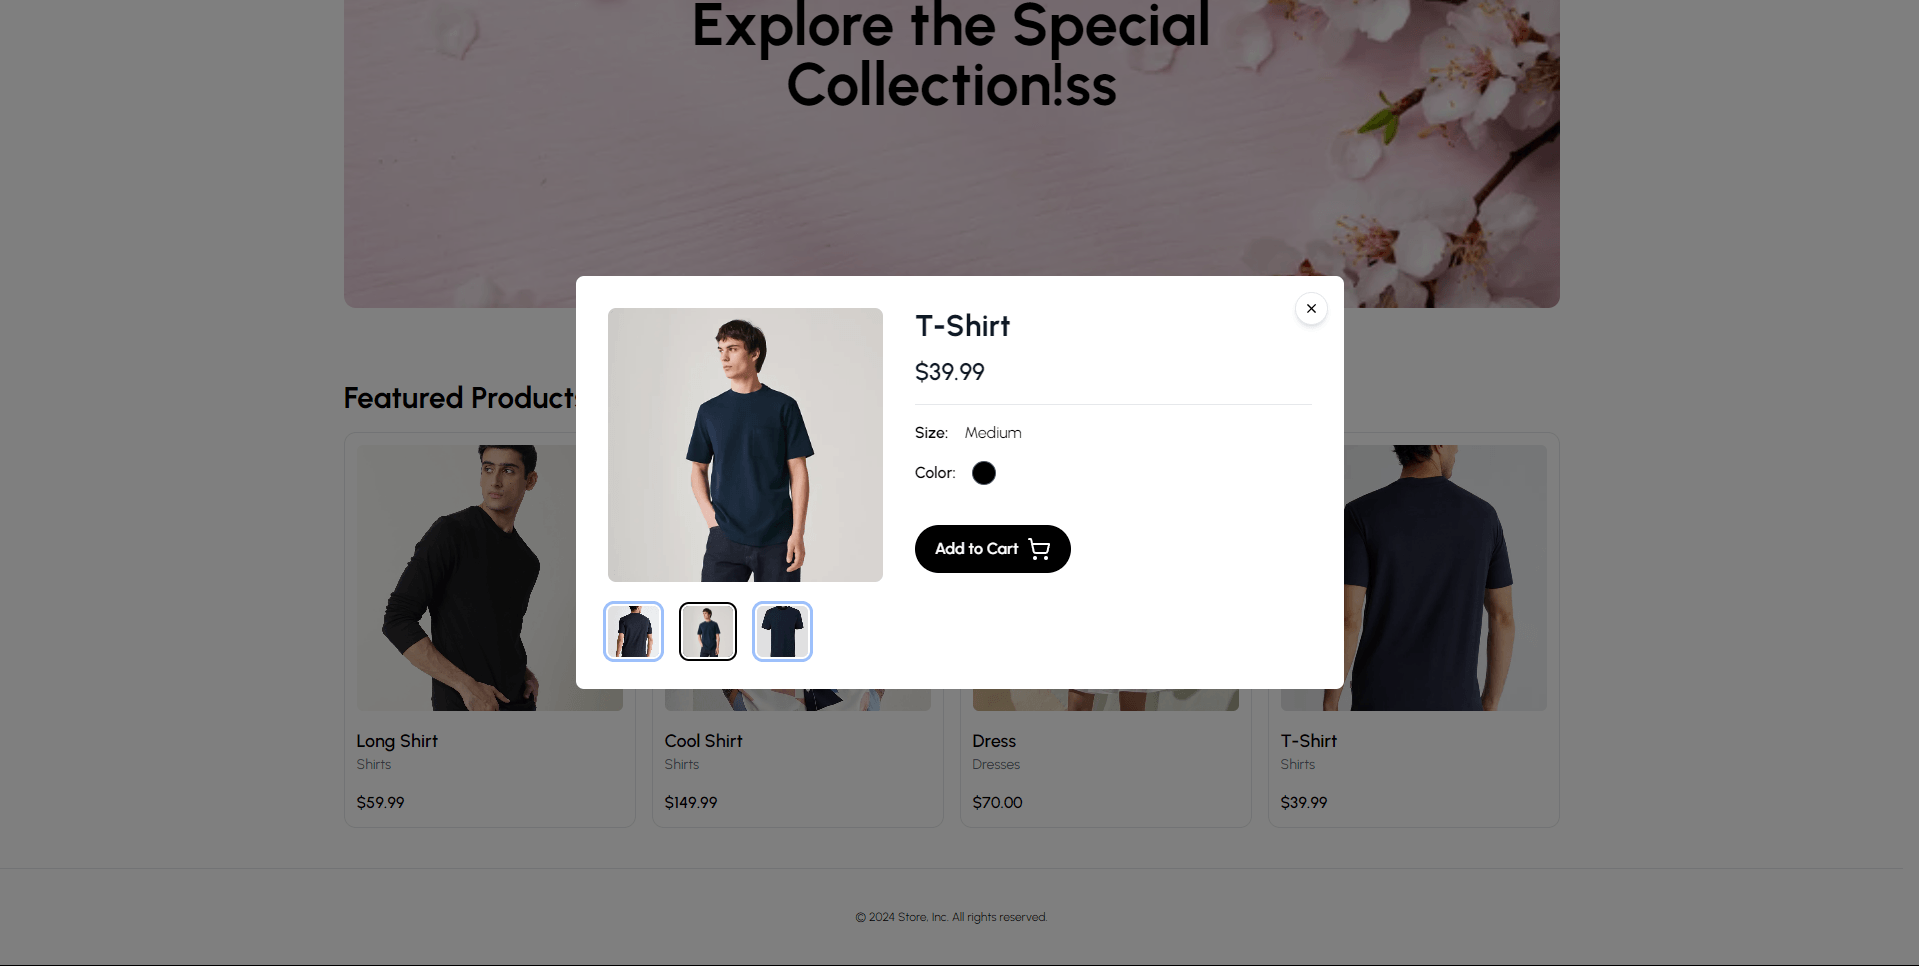Click the Dresses category label
Image resolution: width=1919 pixels, height=966 pixels.
tap(996, 764)
